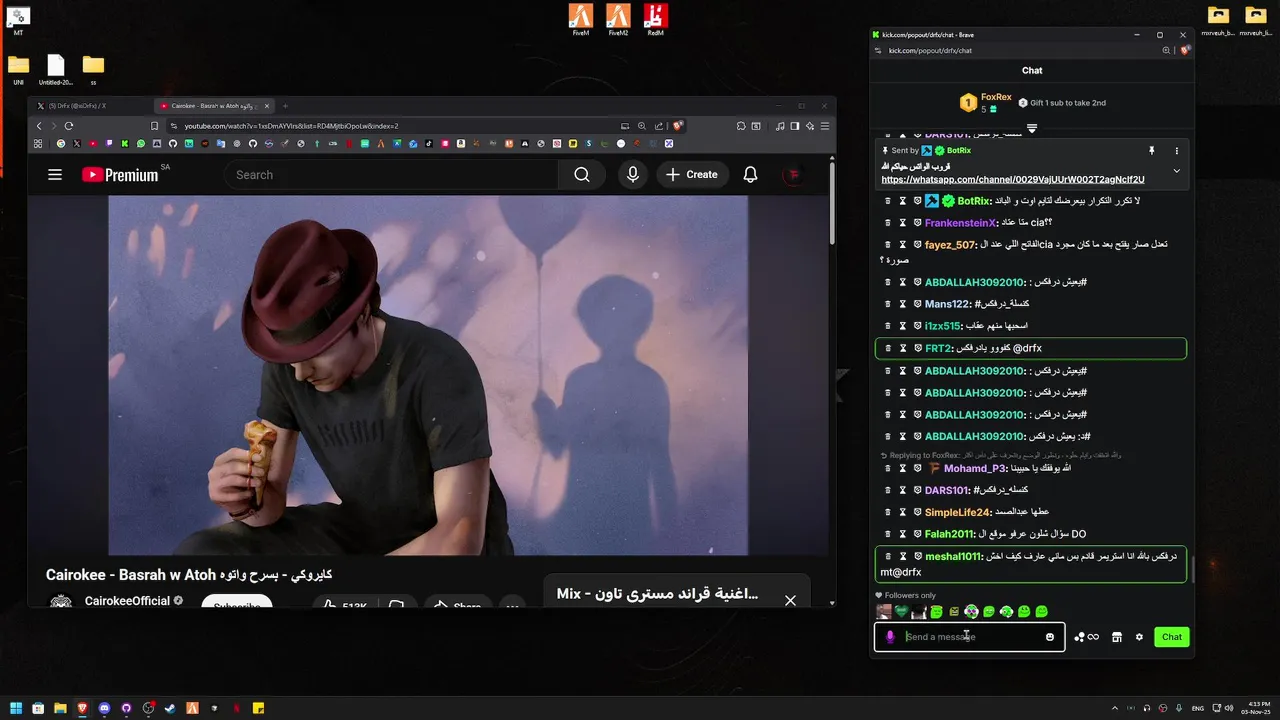The image size is (1280, 720).
Task: Open the YouTube account avatar menu
Action: point(795,175)
